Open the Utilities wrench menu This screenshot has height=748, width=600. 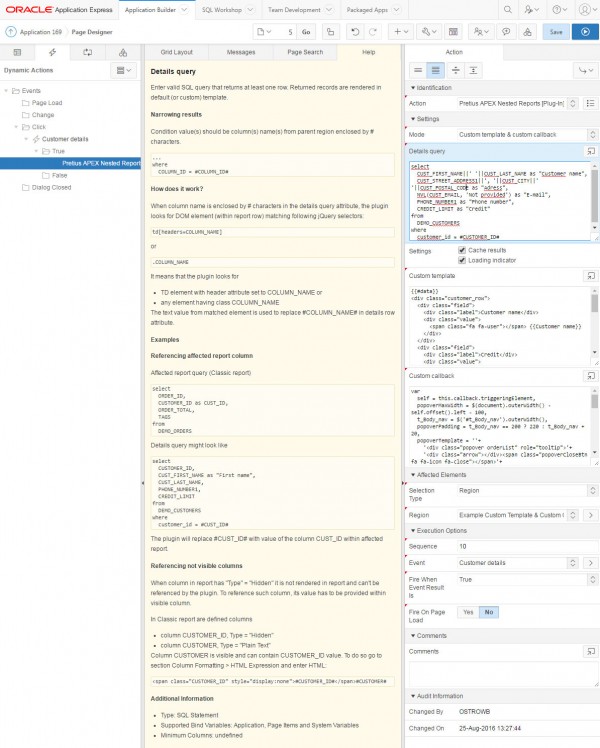click(x=429, y=32)
